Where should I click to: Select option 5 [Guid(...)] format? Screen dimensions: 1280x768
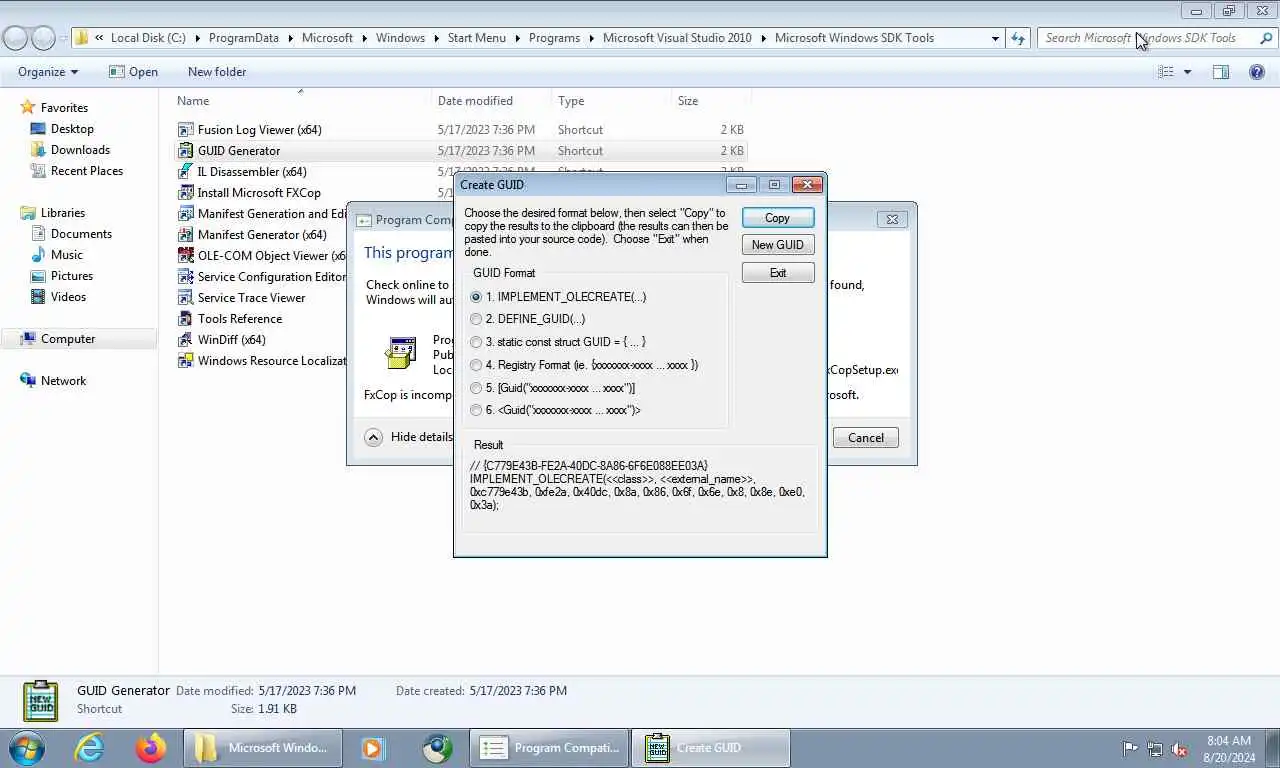476,388
